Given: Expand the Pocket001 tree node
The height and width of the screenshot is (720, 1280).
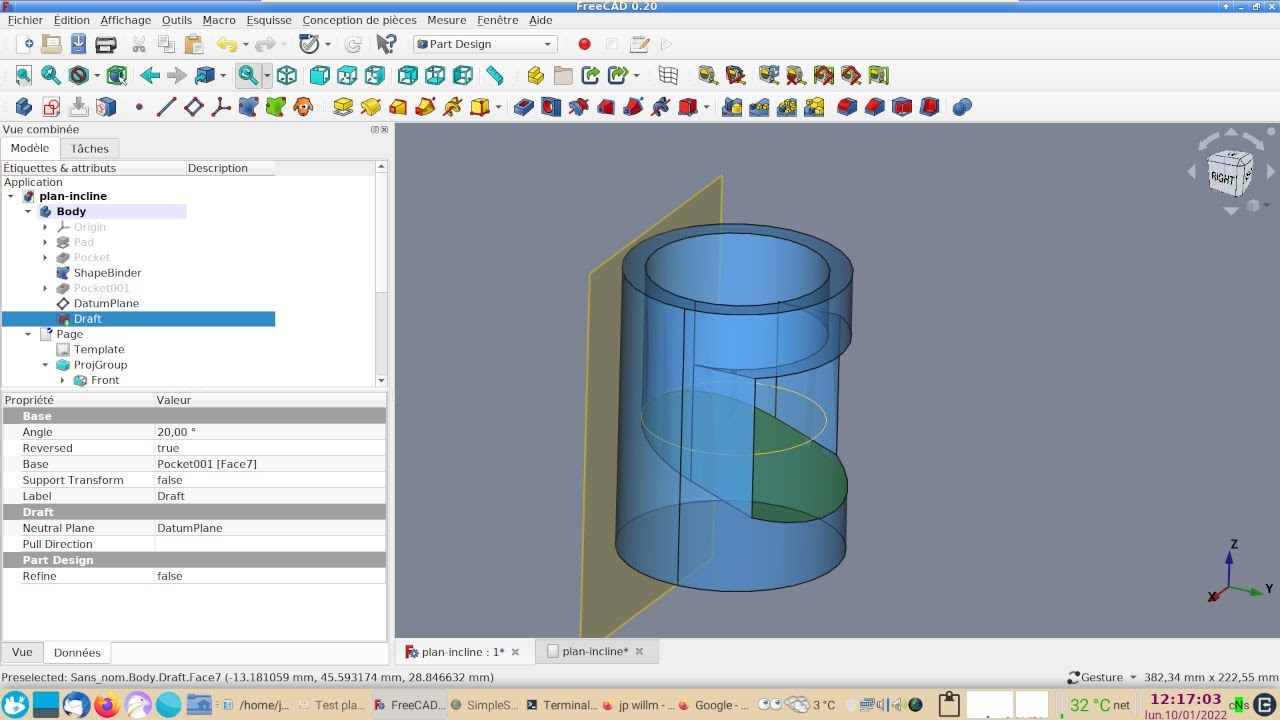Looking at the screenshot, I should coord(45,288).
